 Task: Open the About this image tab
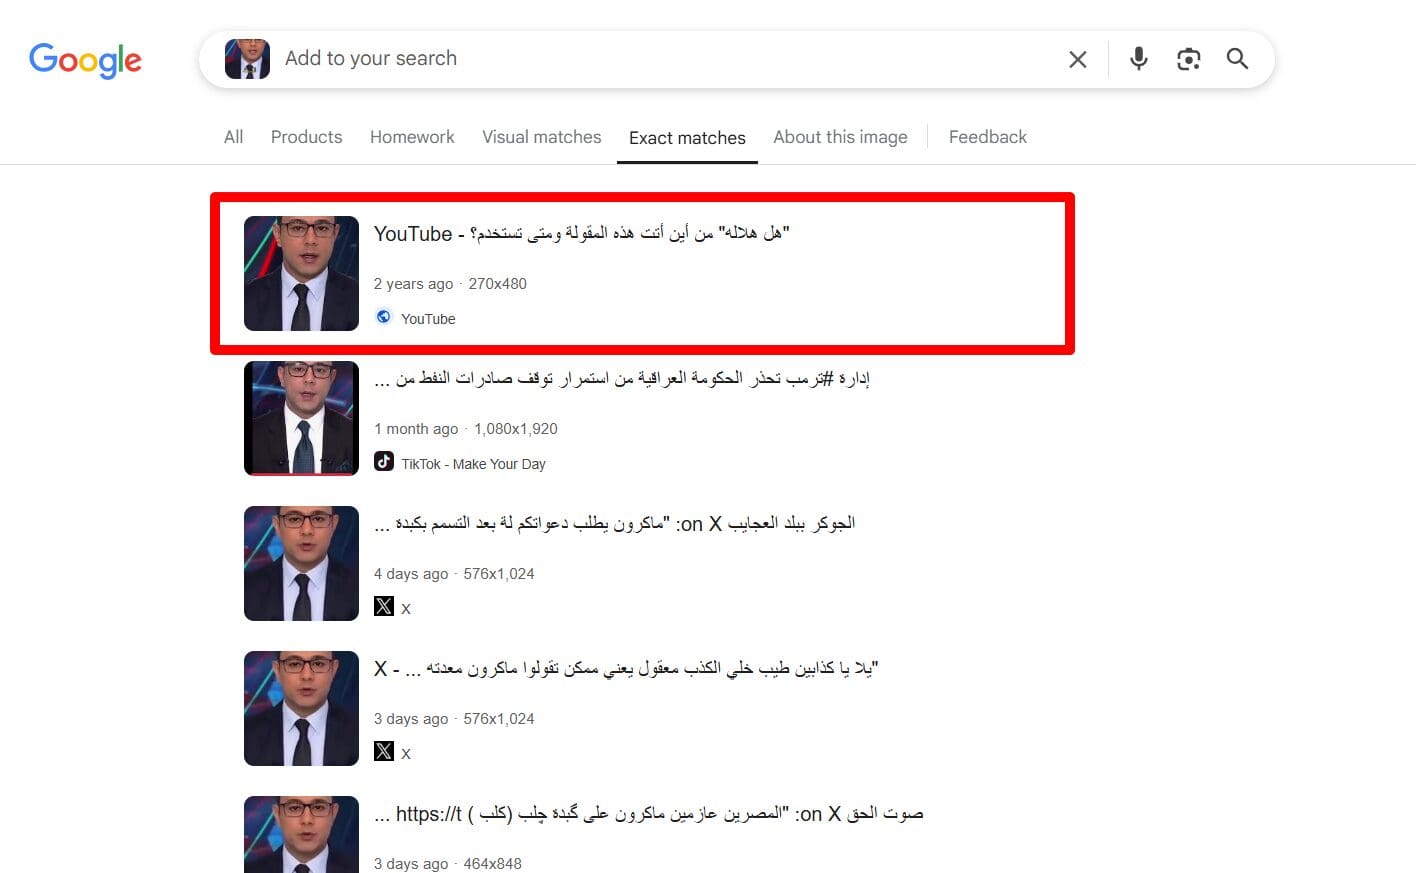(840, 137)
